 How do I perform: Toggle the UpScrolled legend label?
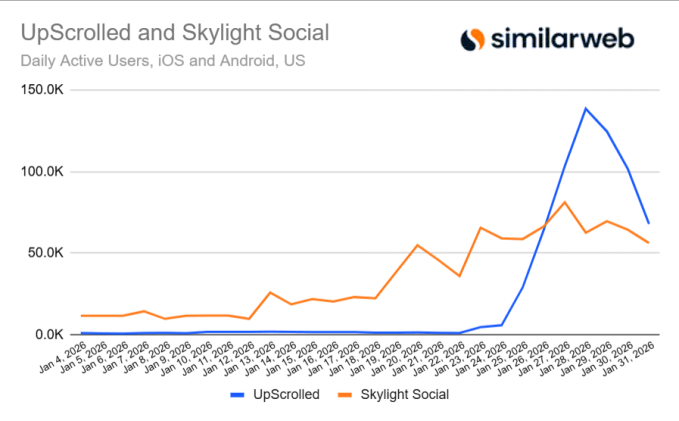[x=287, y=394]
